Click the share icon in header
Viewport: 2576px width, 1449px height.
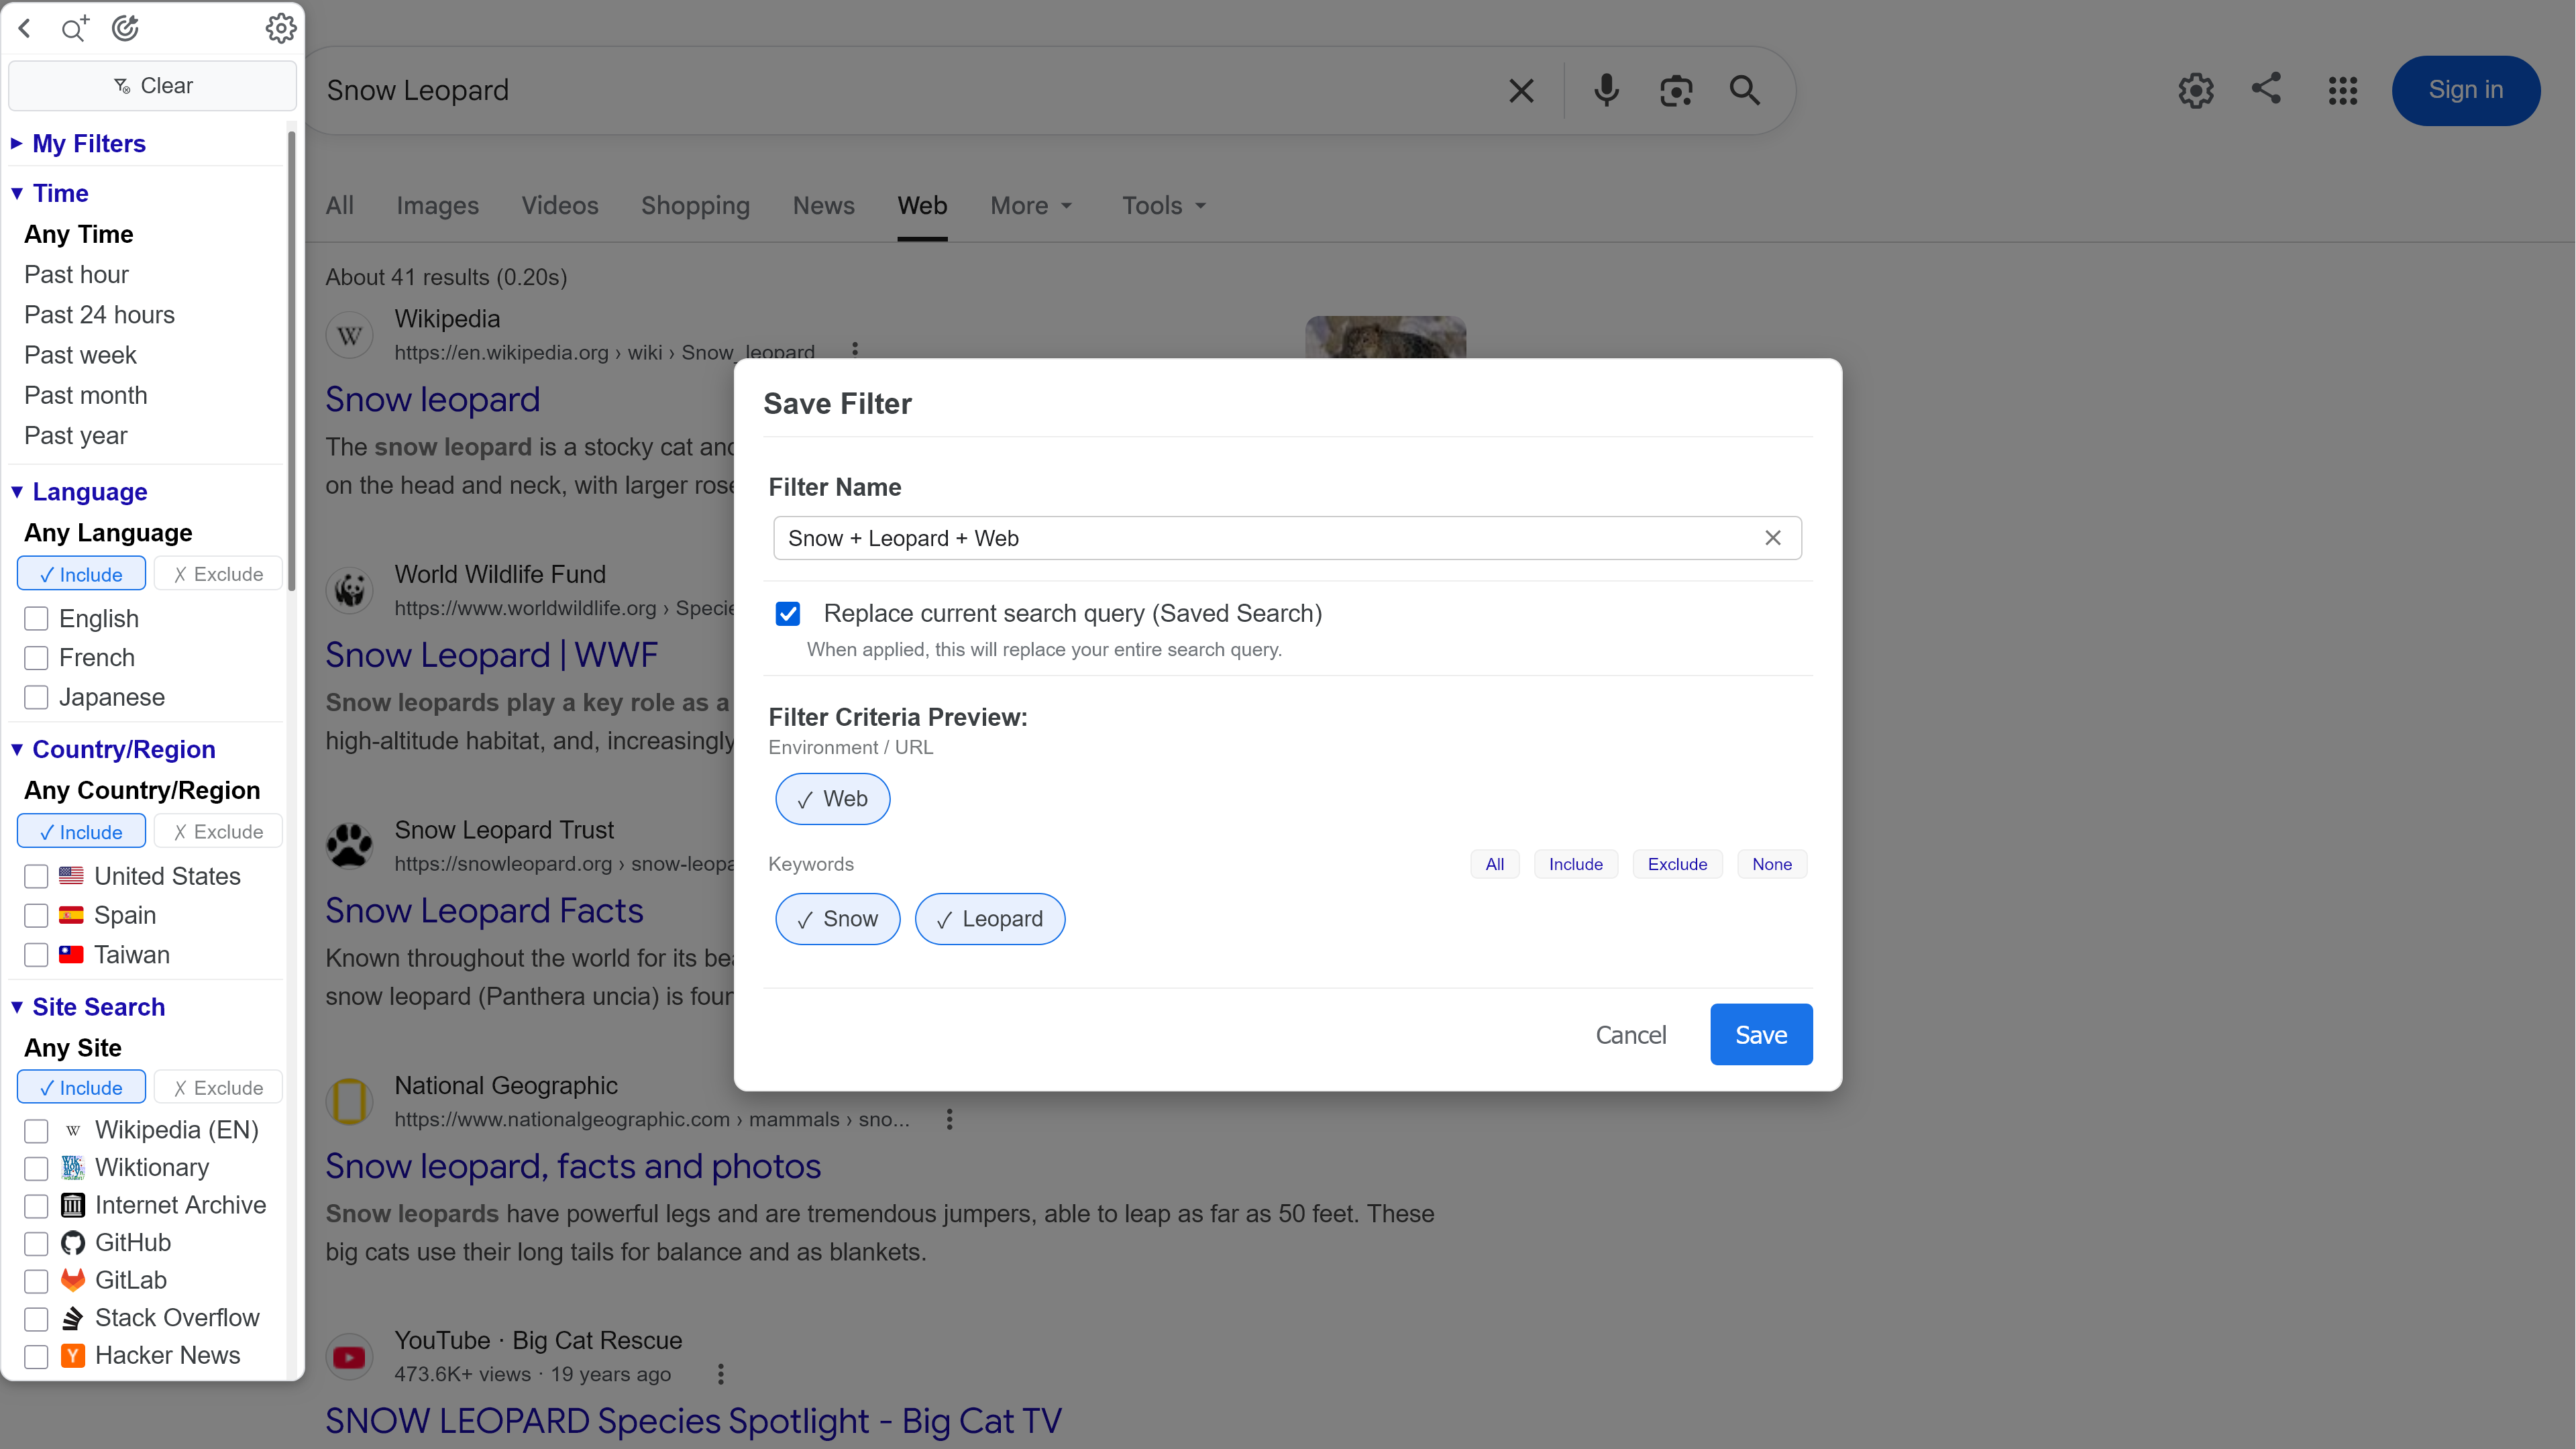pyautogui.click(x=2266, y=88)
